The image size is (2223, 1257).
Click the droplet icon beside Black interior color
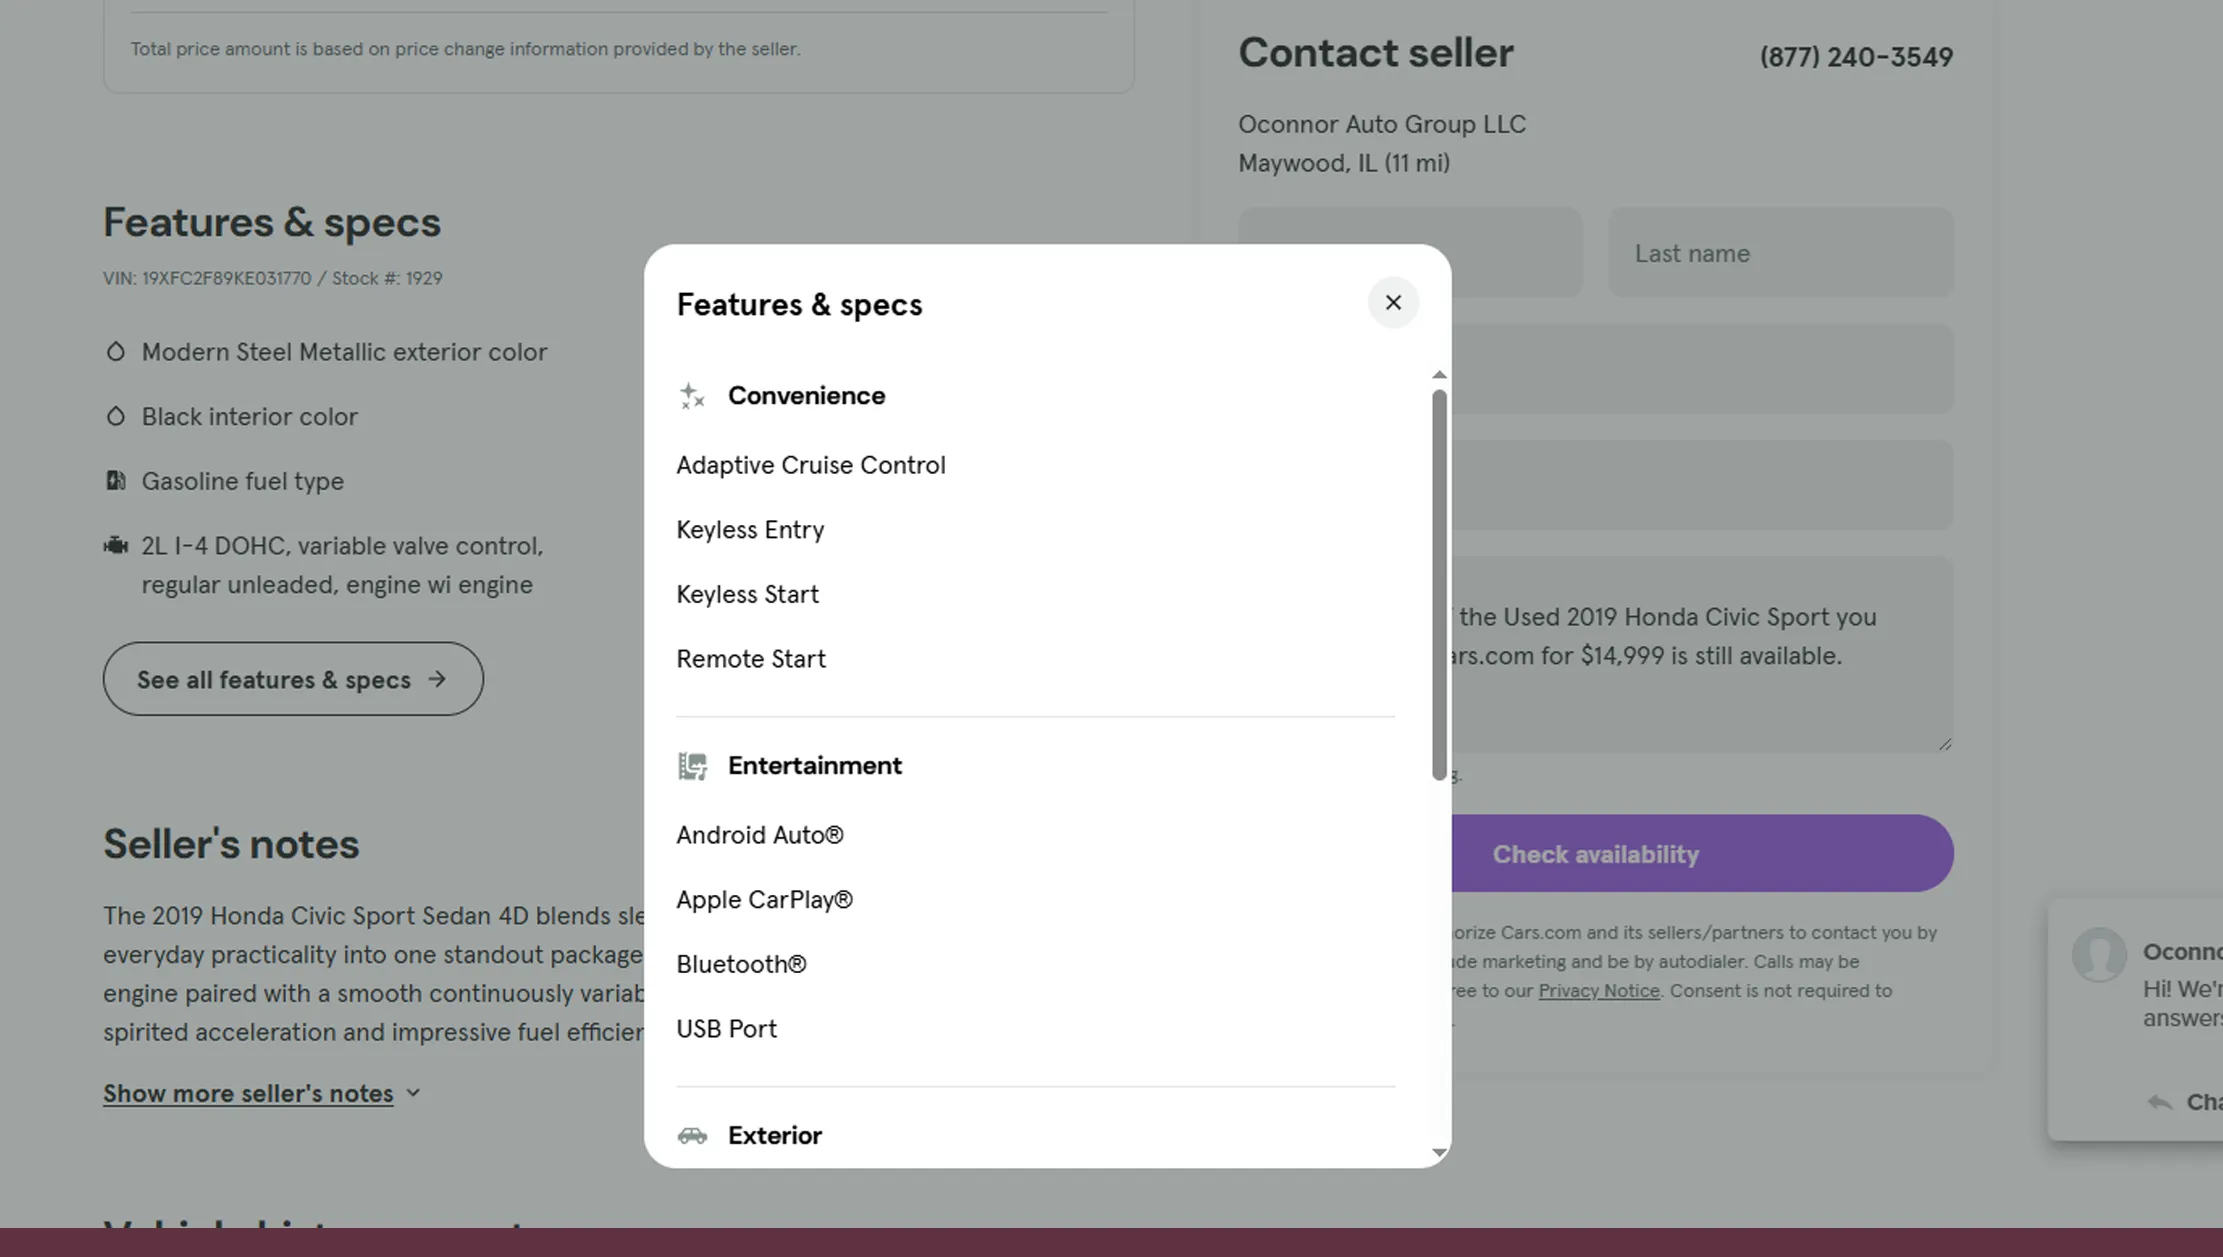116,416
